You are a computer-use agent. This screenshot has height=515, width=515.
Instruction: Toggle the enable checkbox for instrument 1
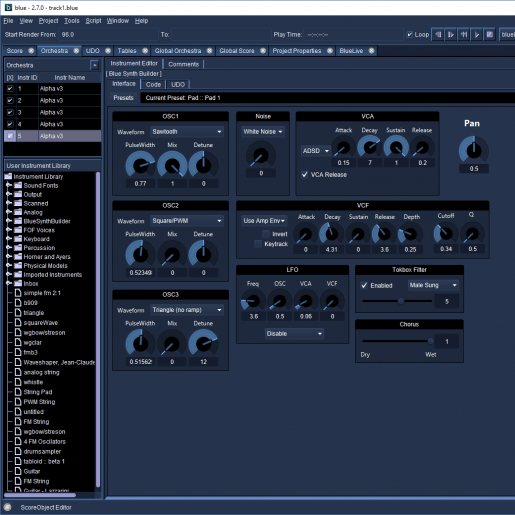coord(10,89)
